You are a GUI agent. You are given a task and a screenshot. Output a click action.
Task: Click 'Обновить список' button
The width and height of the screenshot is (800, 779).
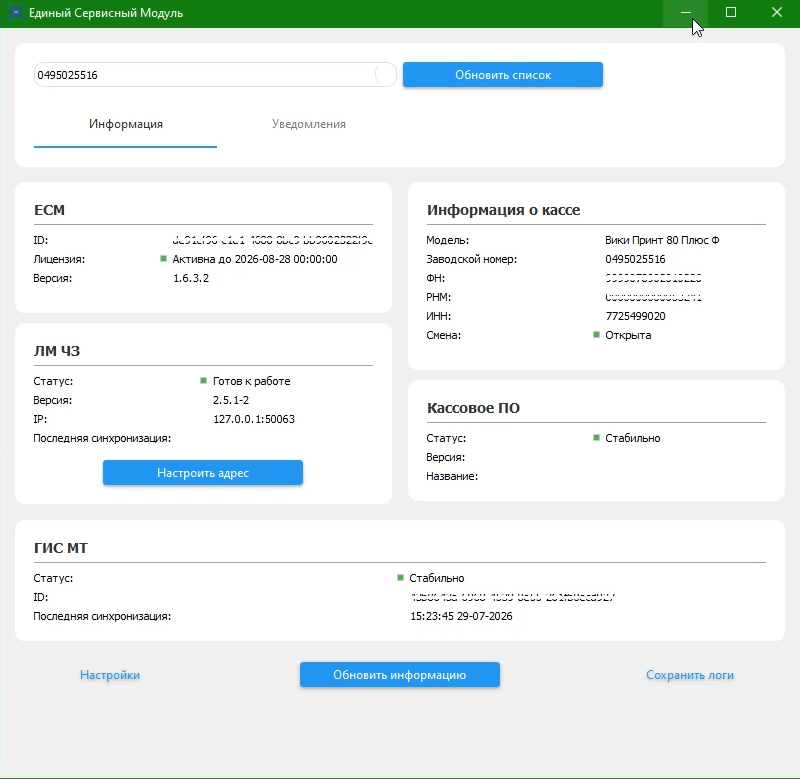coord(503,75)
